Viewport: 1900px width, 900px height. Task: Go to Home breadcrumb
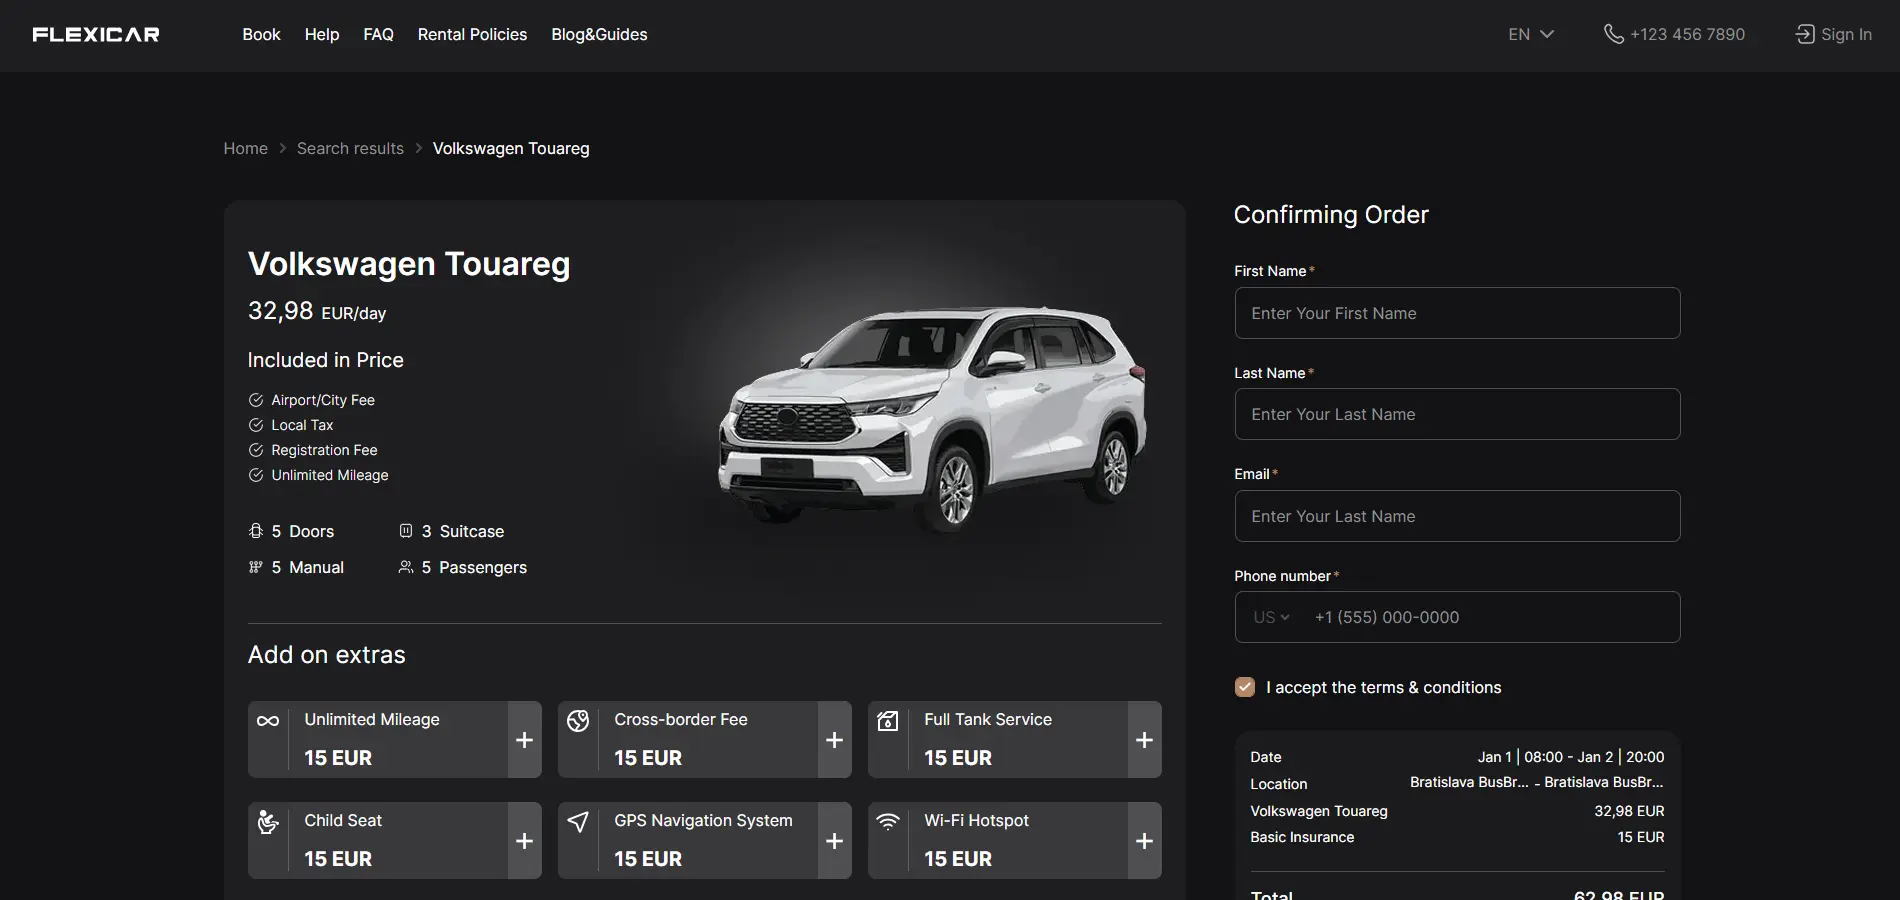coord(245,148)
